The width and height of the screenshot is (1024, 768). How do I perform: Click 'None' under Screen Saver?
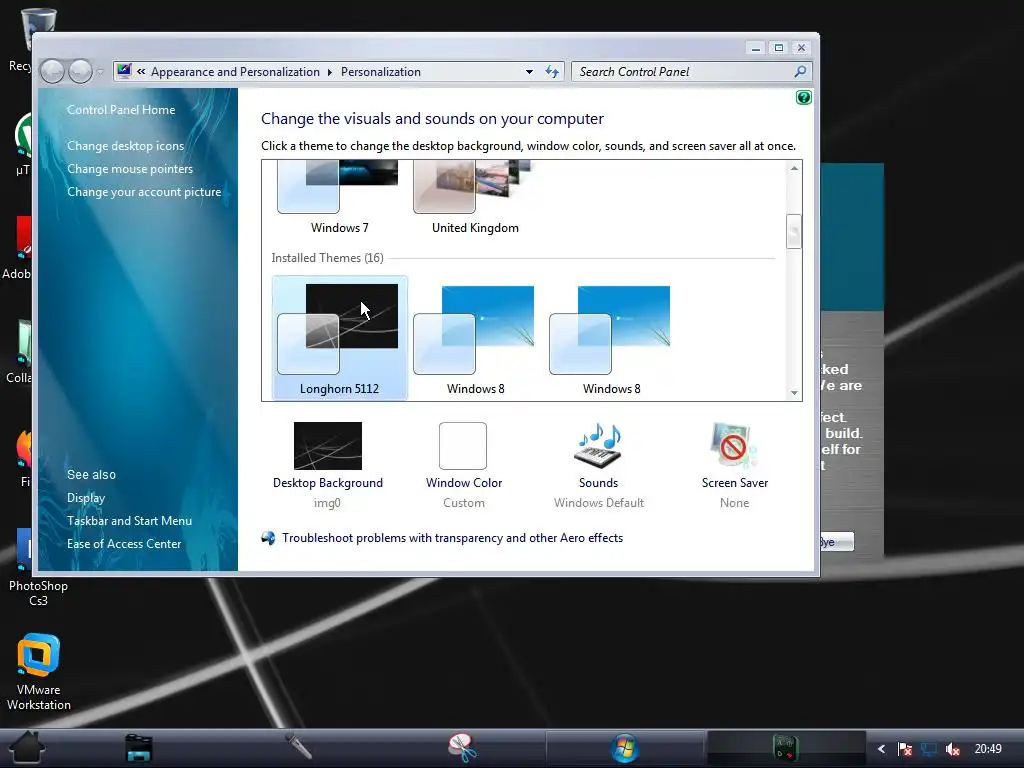click(x=735, y=503)
